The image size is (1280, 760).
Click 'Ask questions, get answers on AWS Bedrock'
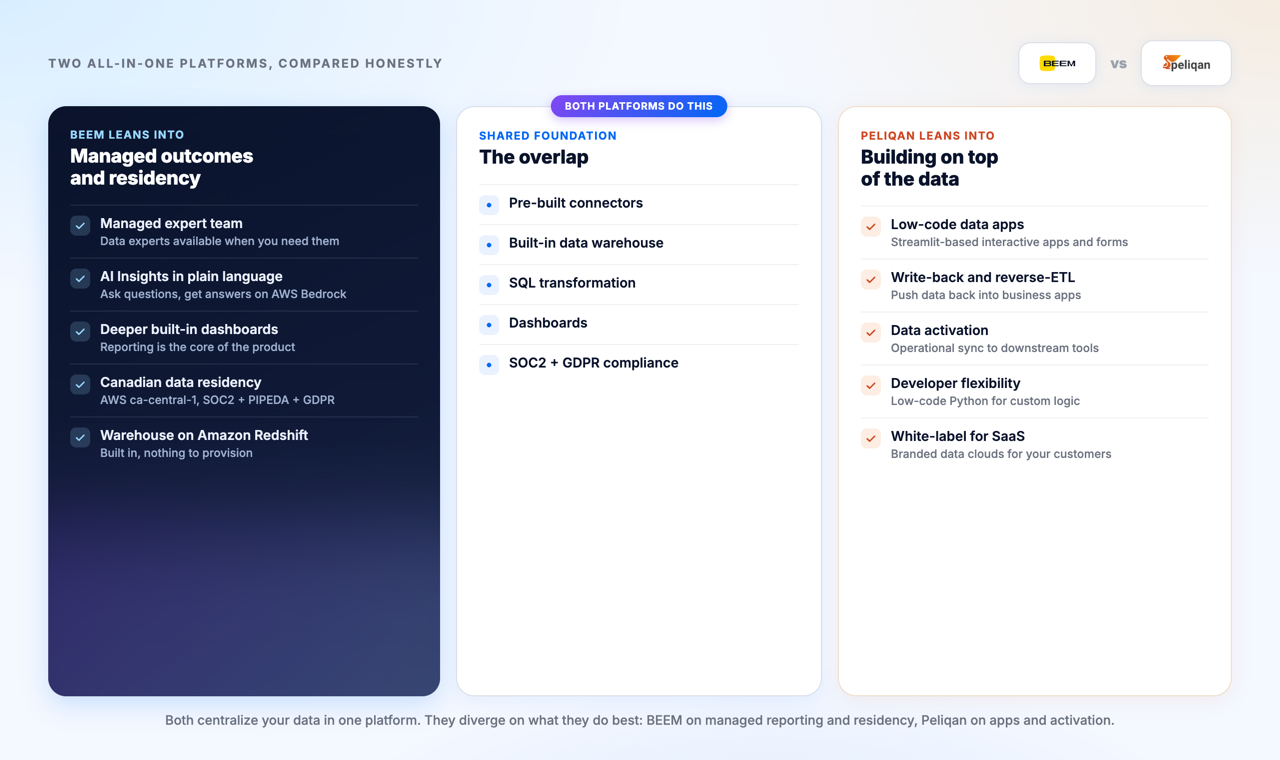point(223,295)
